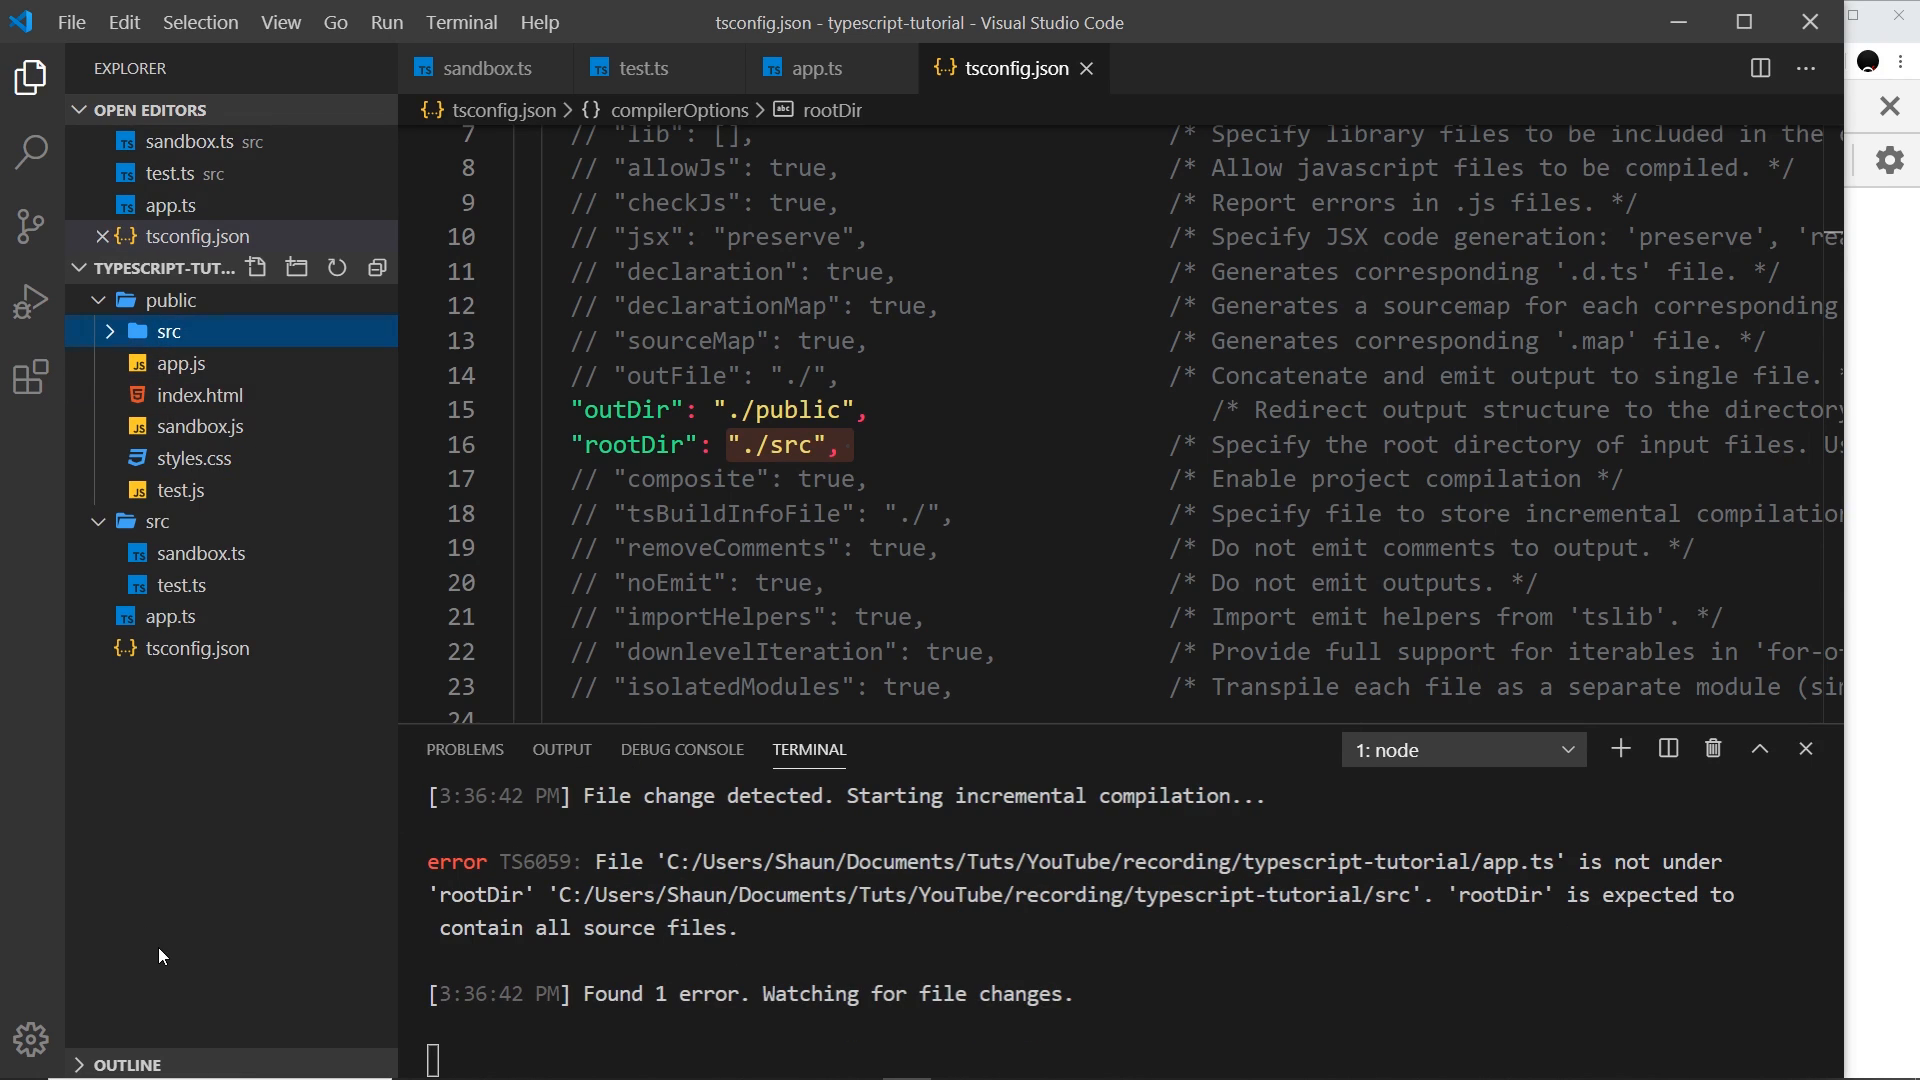Collapse all folders in the explorer

point(377,268)
